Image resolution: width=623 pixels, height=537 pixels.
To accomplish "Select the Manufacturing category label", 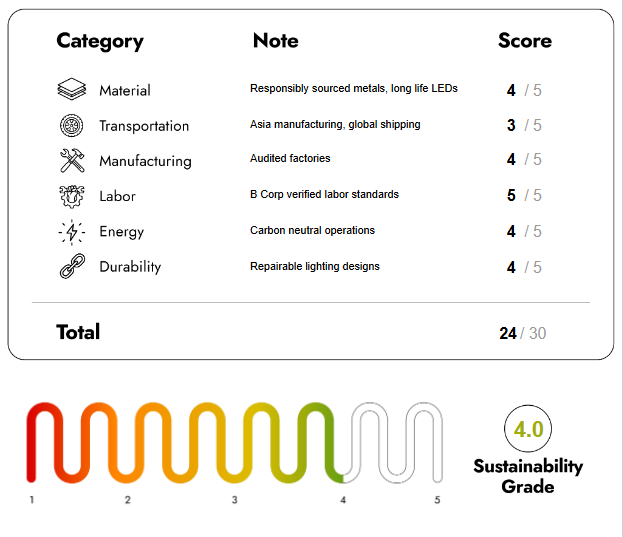I will click(145, 161).
